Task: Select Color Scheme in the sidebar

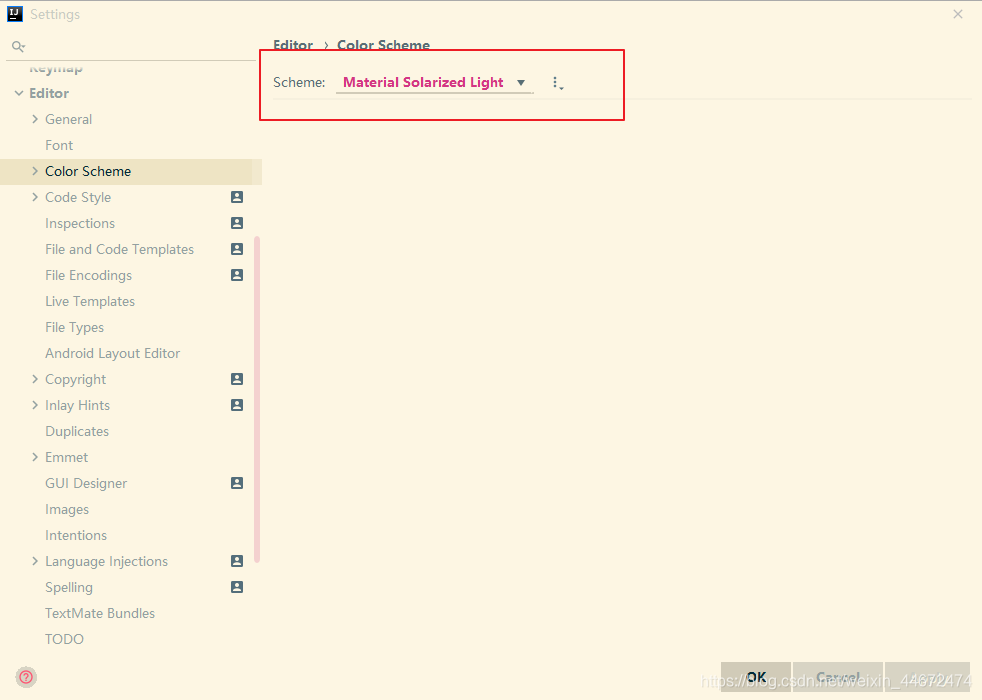Action: (x=88, y=172)
